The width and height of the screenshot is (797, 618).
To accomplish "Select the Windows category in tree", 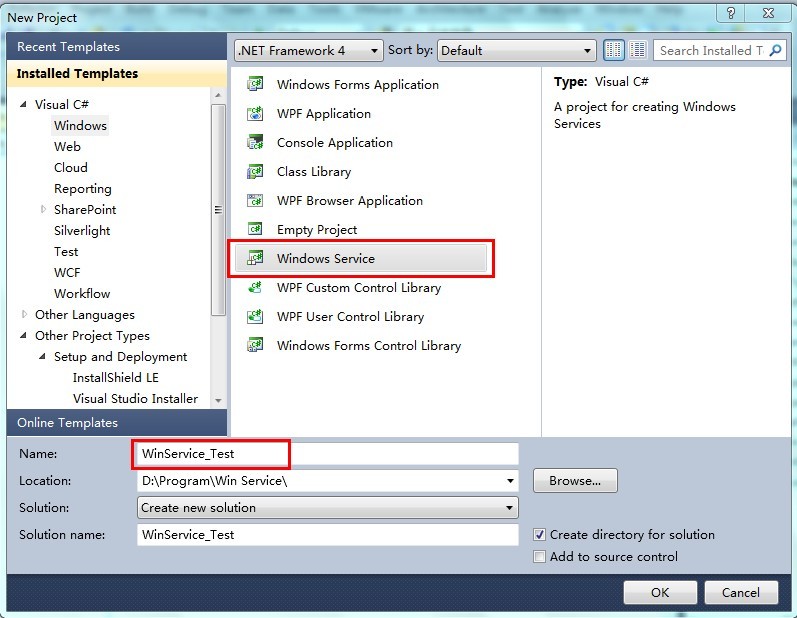I will pos(80,126).
